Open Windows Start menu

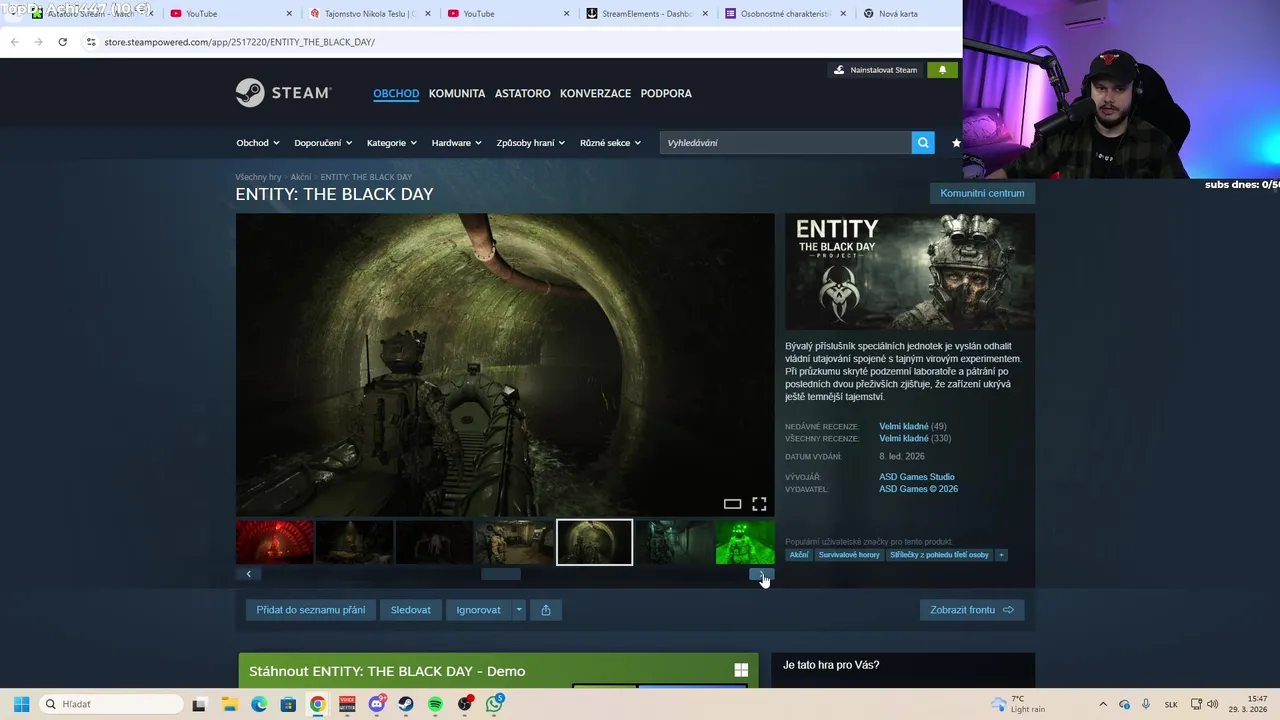point(21,704)
